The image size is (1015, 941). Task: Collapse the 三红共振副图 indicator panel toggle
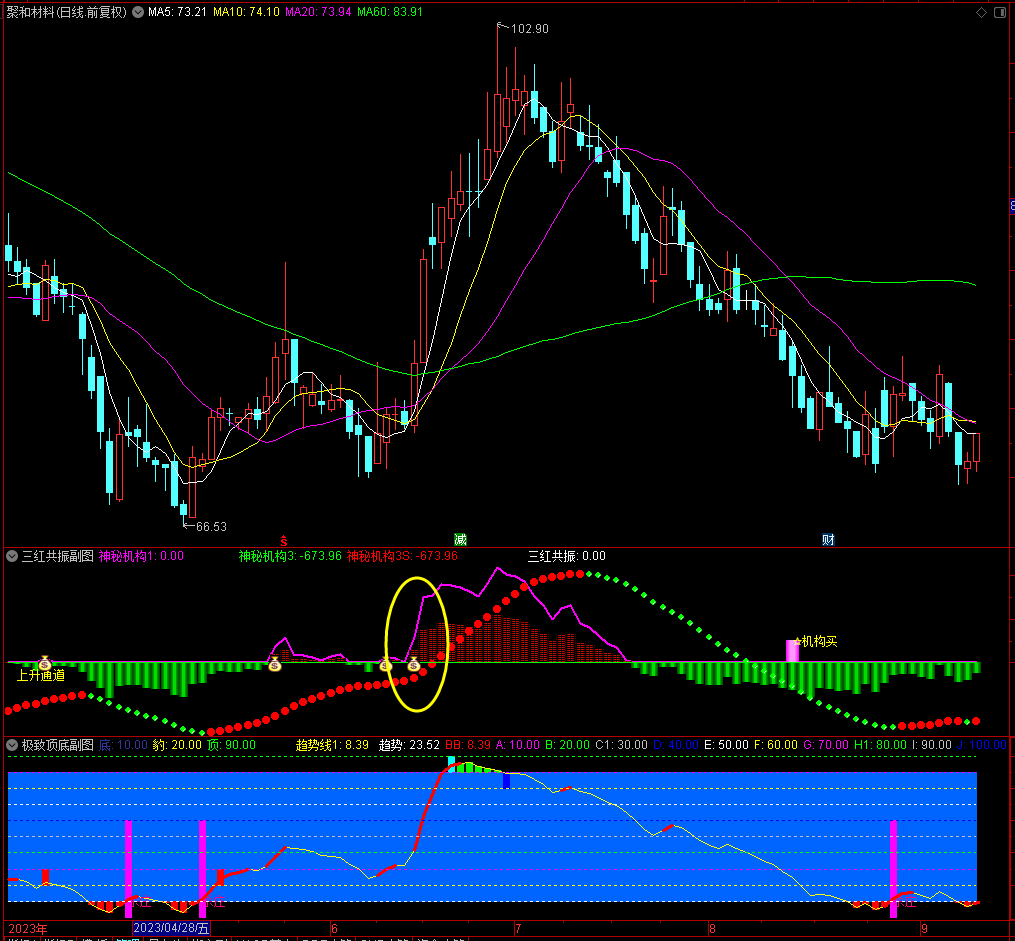[12, 556]
